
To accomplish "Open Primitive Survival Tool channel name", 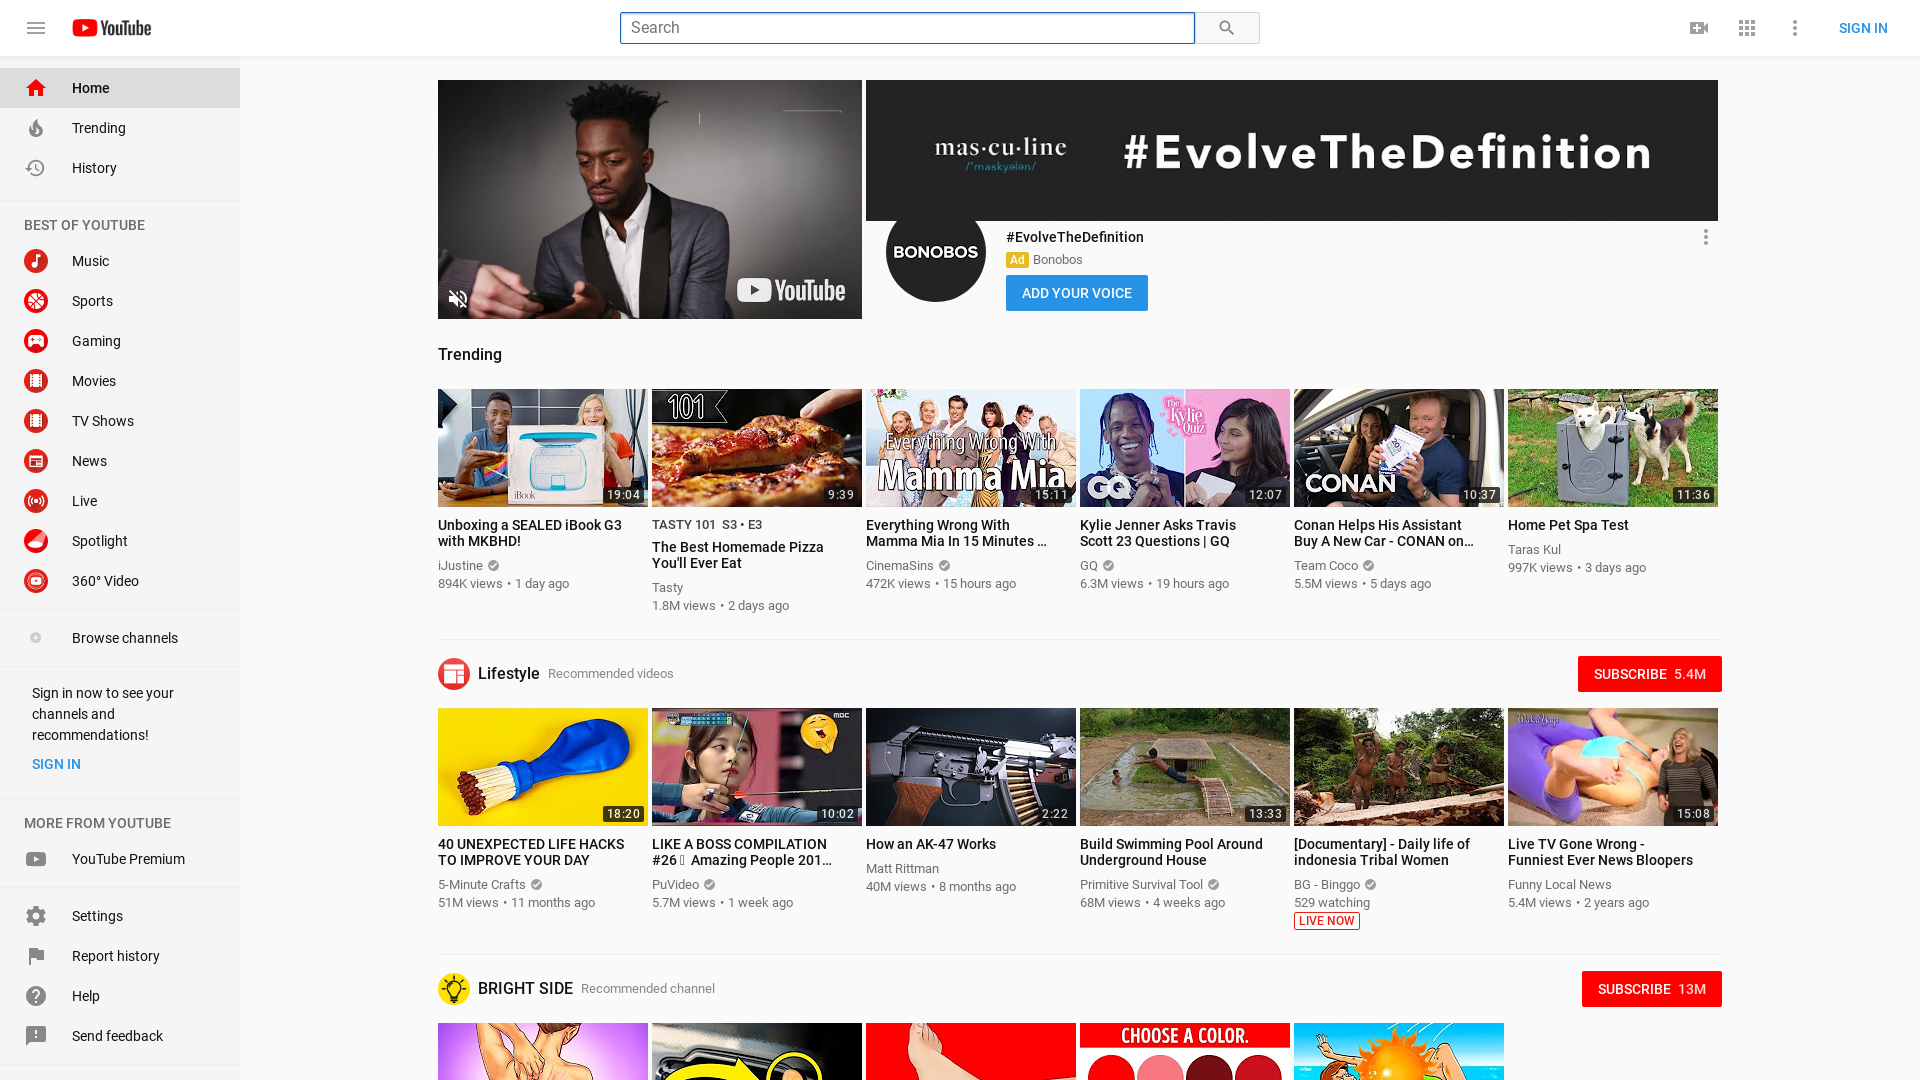I will [x=1141, y=885].
